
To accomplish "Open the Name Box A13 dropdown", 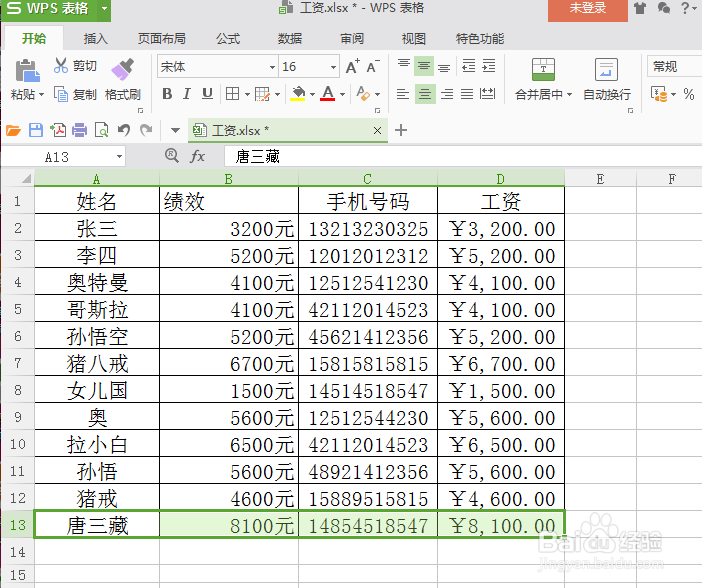I will pyautogui.click(x=120, y=157).
